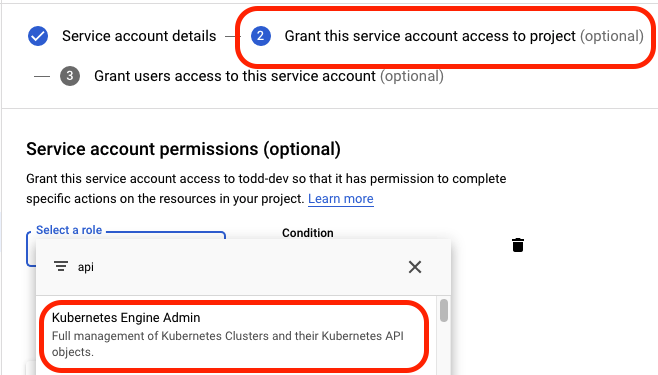
Task: Click the Kubernetes Engine Admin description text
Action: [x=227, y=344]
